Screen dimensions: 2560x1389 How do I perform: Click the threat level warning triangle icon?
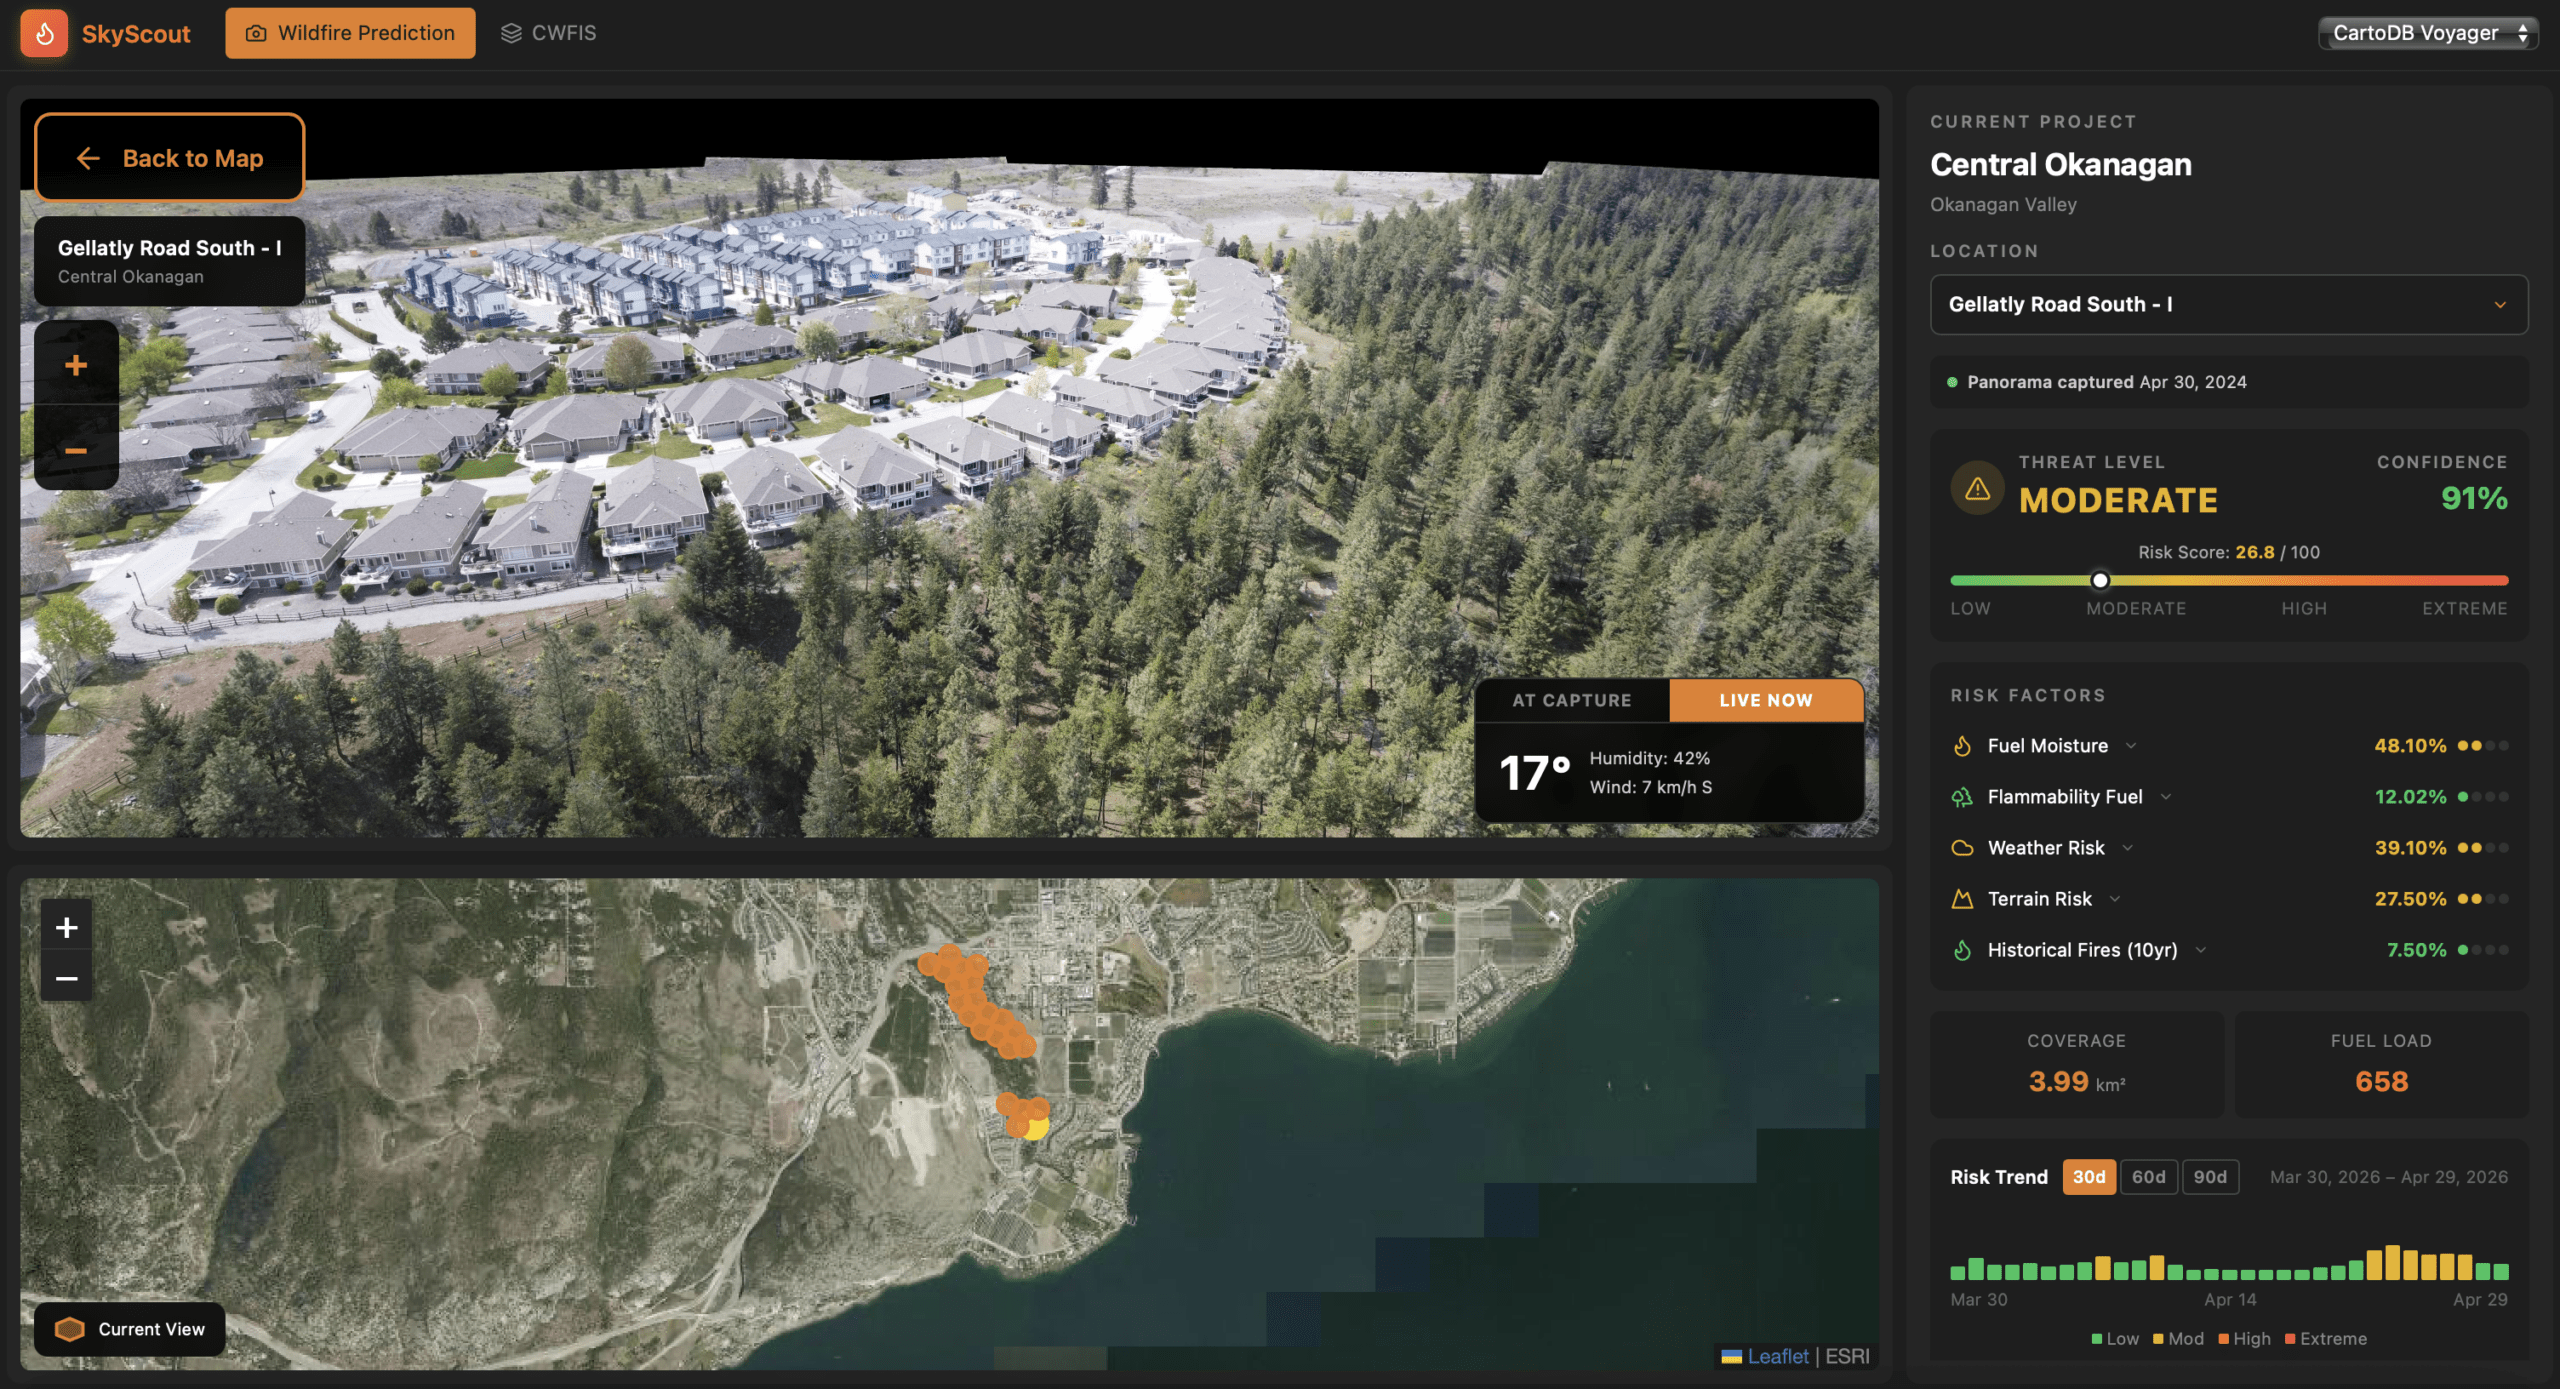click(1977, 488)
